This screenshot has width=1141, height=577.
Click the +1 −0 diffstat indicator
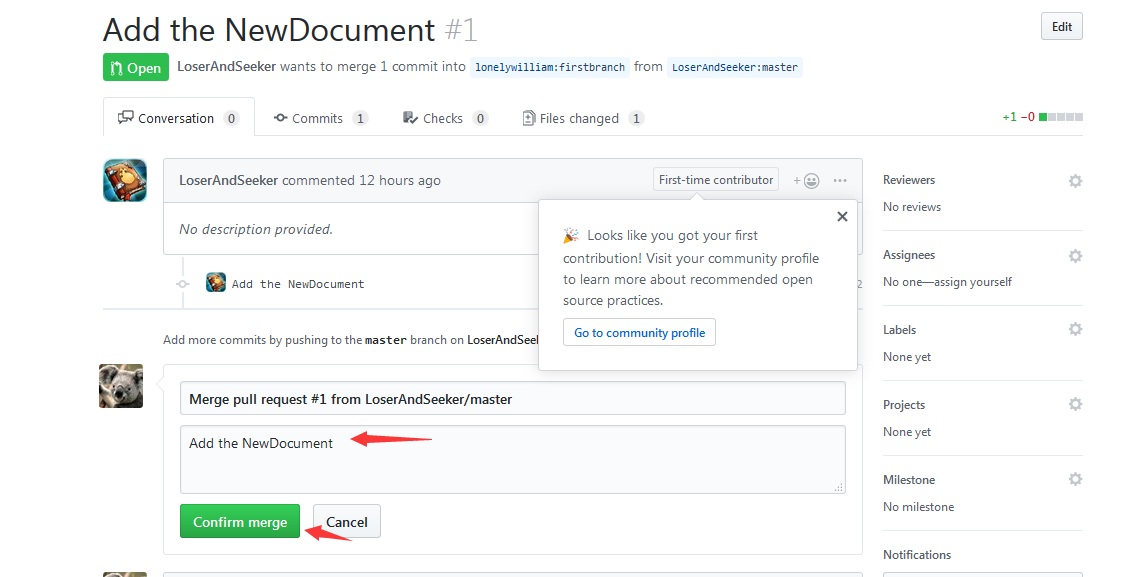point(1042,117)
